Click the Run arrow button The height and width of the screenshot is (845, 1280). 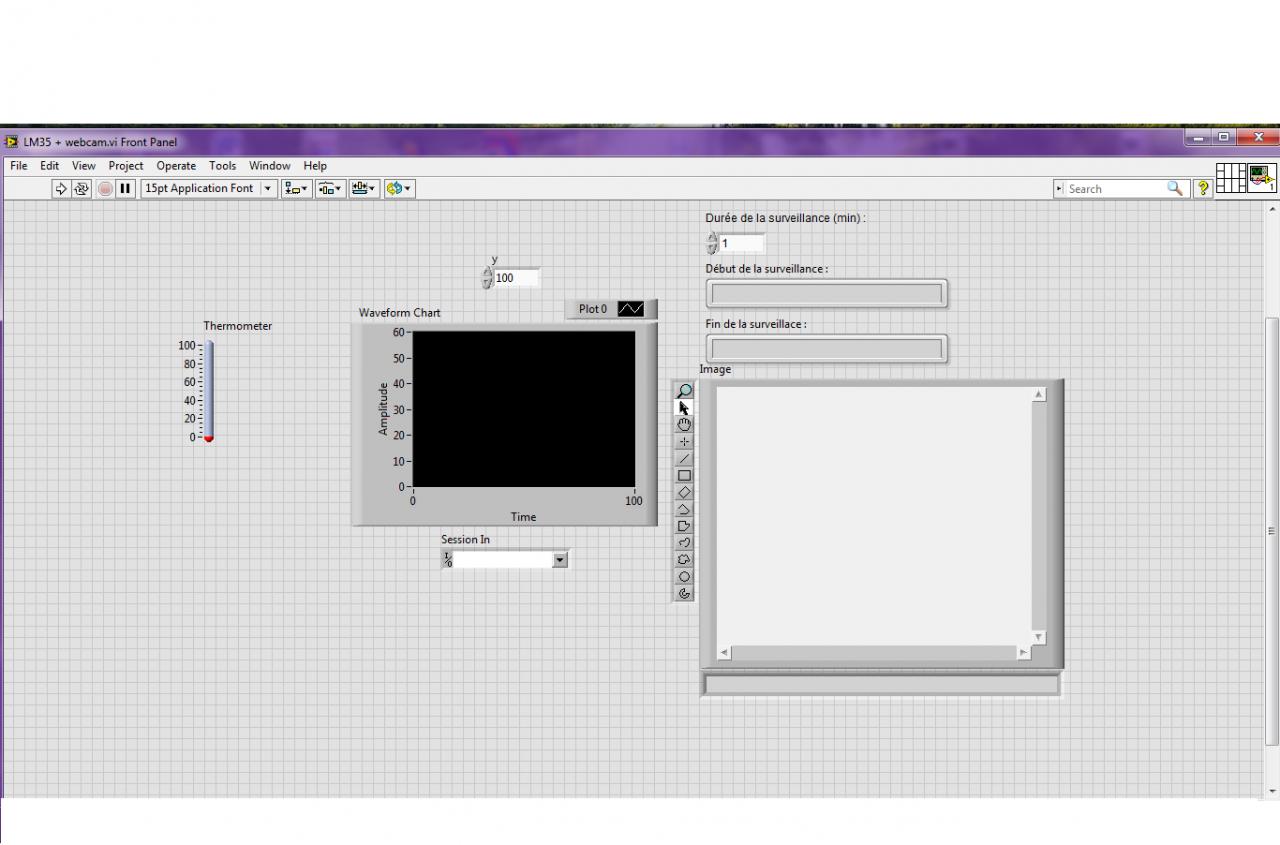[61, 188]
